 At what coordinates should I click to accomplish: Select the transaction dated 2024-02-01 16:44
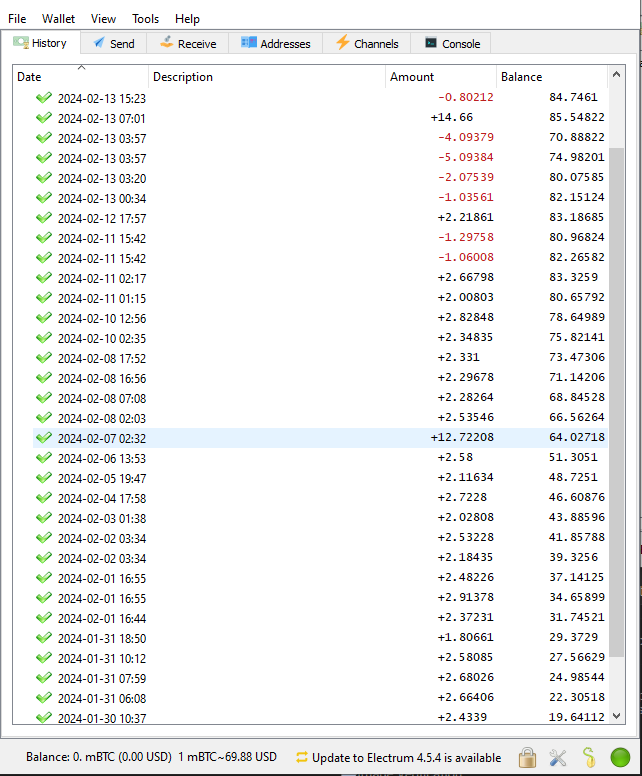[x=320, y=618]
